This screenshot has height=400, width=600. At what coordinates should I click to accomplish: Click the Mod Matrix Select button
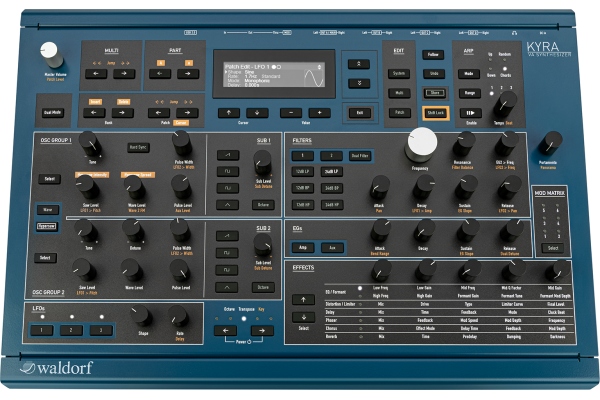point(553,248)
